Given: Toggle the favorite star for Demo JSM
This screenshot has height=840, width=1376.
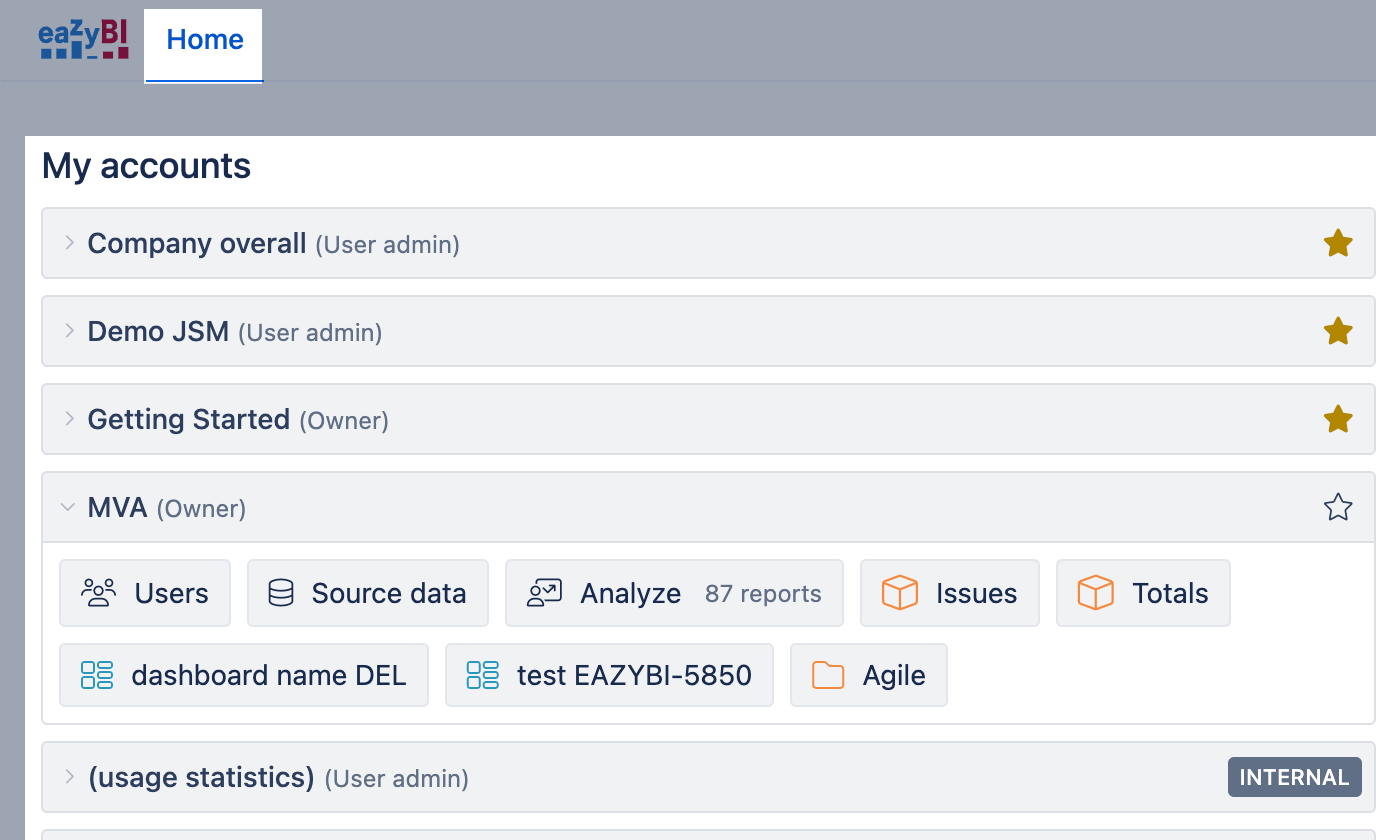Looking at the screenshot, I should (x=1338, y=331).
